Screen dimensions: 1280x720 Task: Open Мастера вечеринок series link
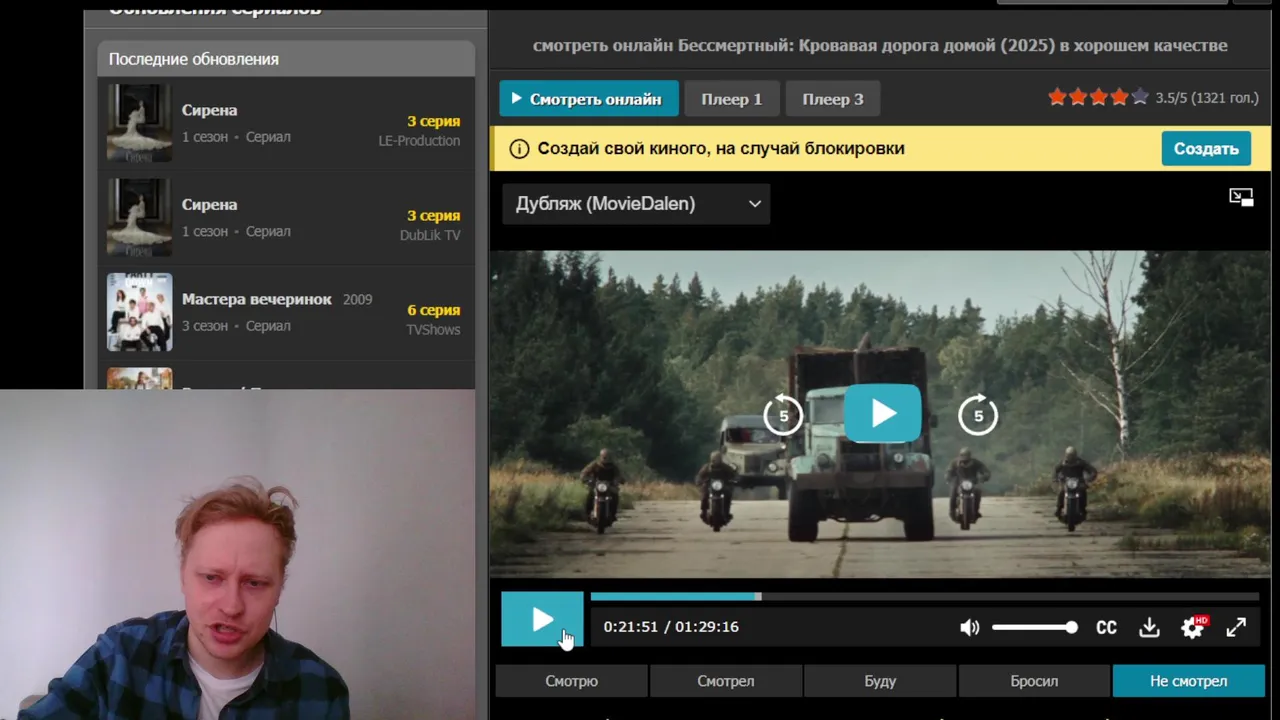[x=257, y=299]
